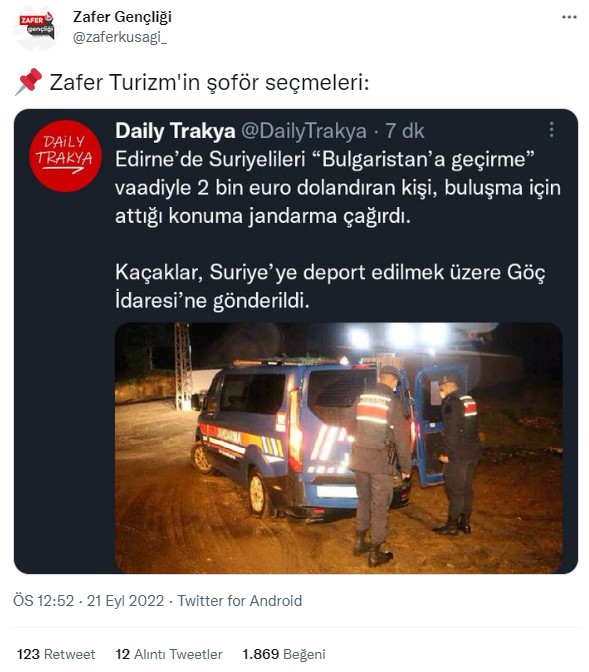Click Daily Trakya red logo avatar
This screenshot has height=672, width=589.
click(x=65, y=156)
